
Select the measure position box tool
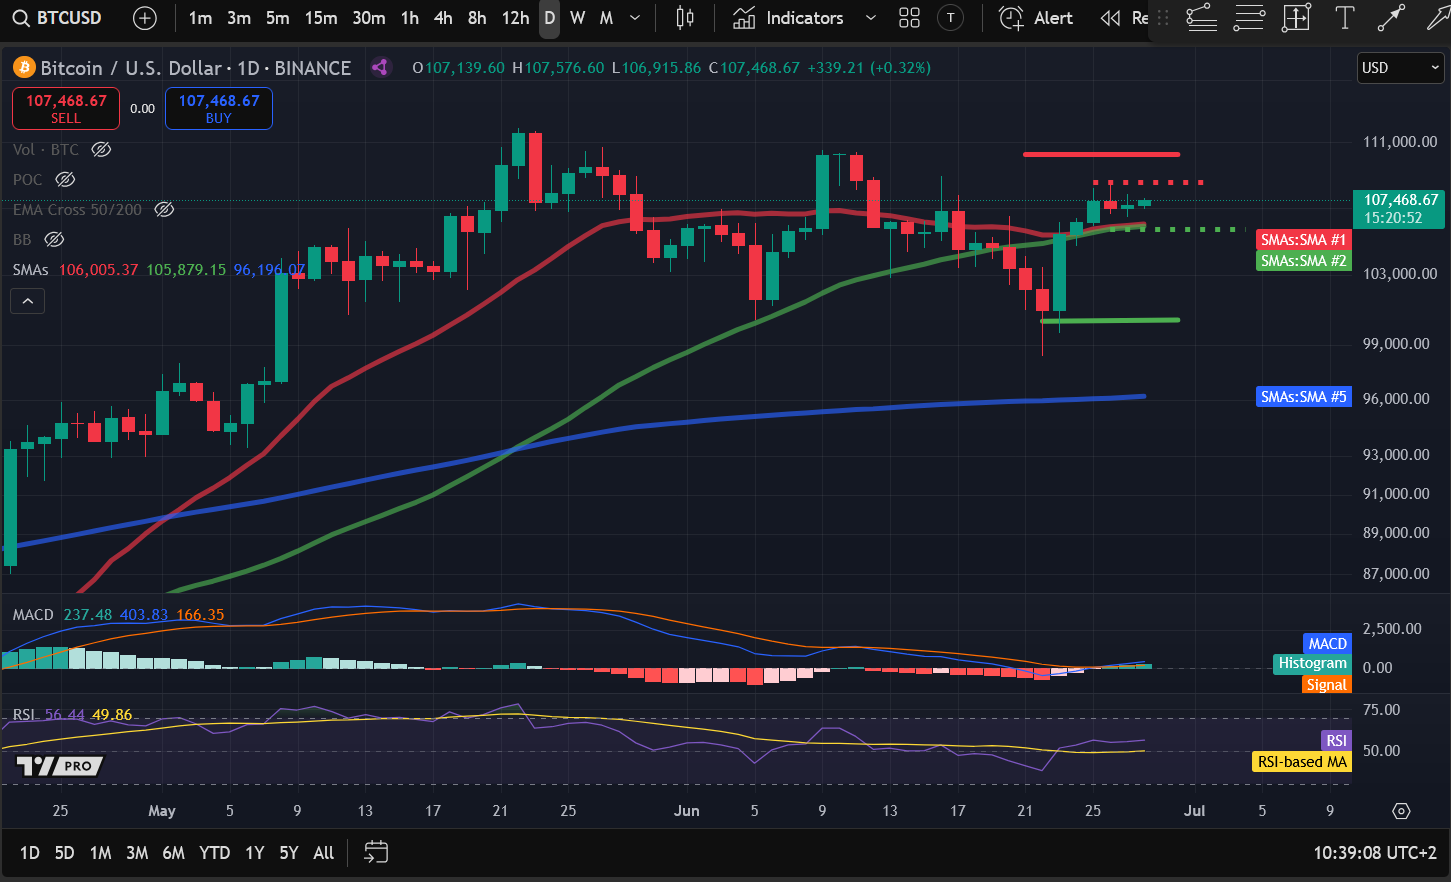point(1296,17)
